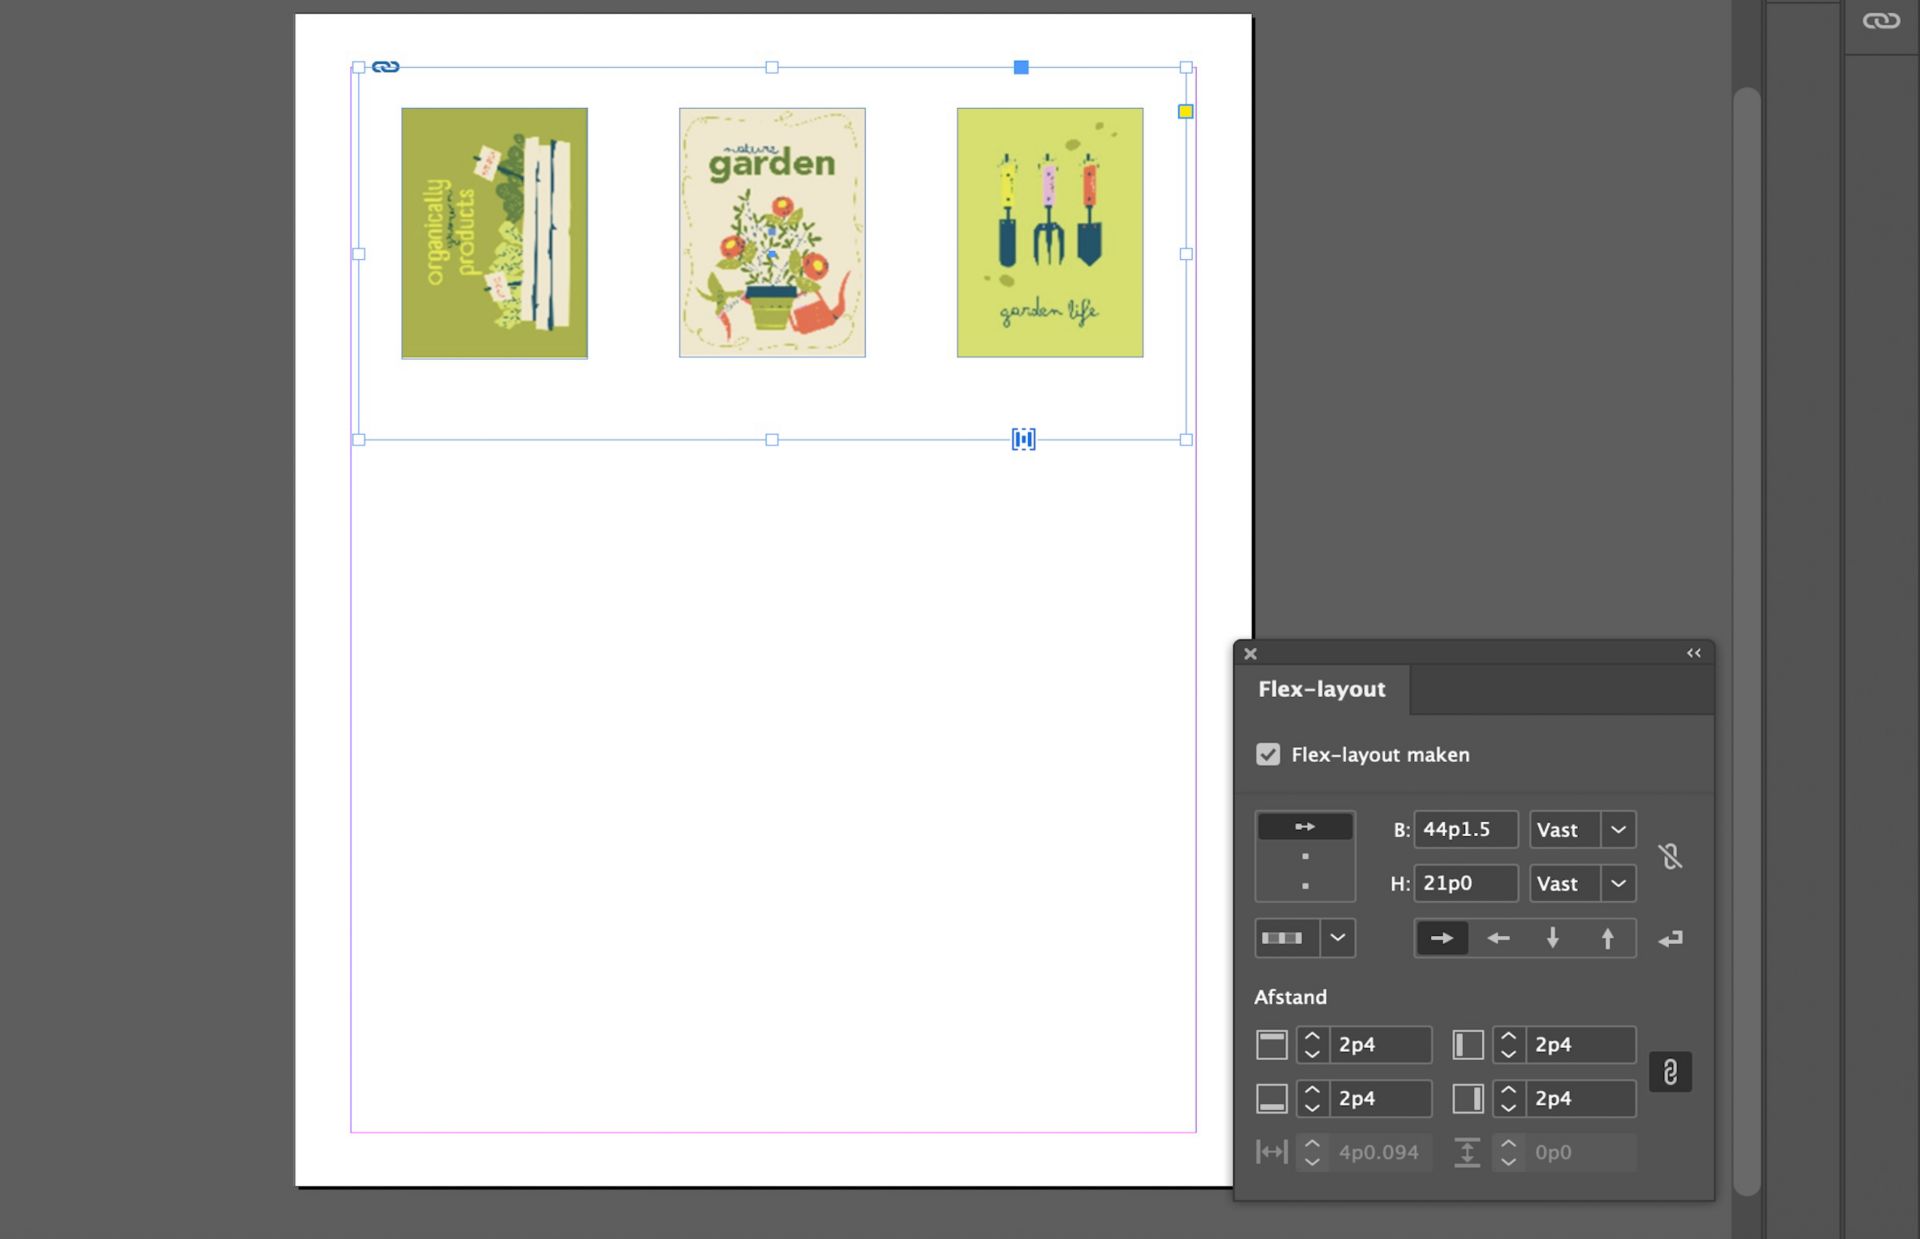This screenshot has width=1920, height=1239.
Task: Click the yellow square on frame edge
Action: pyautogui.click(x=1185, y=111)
